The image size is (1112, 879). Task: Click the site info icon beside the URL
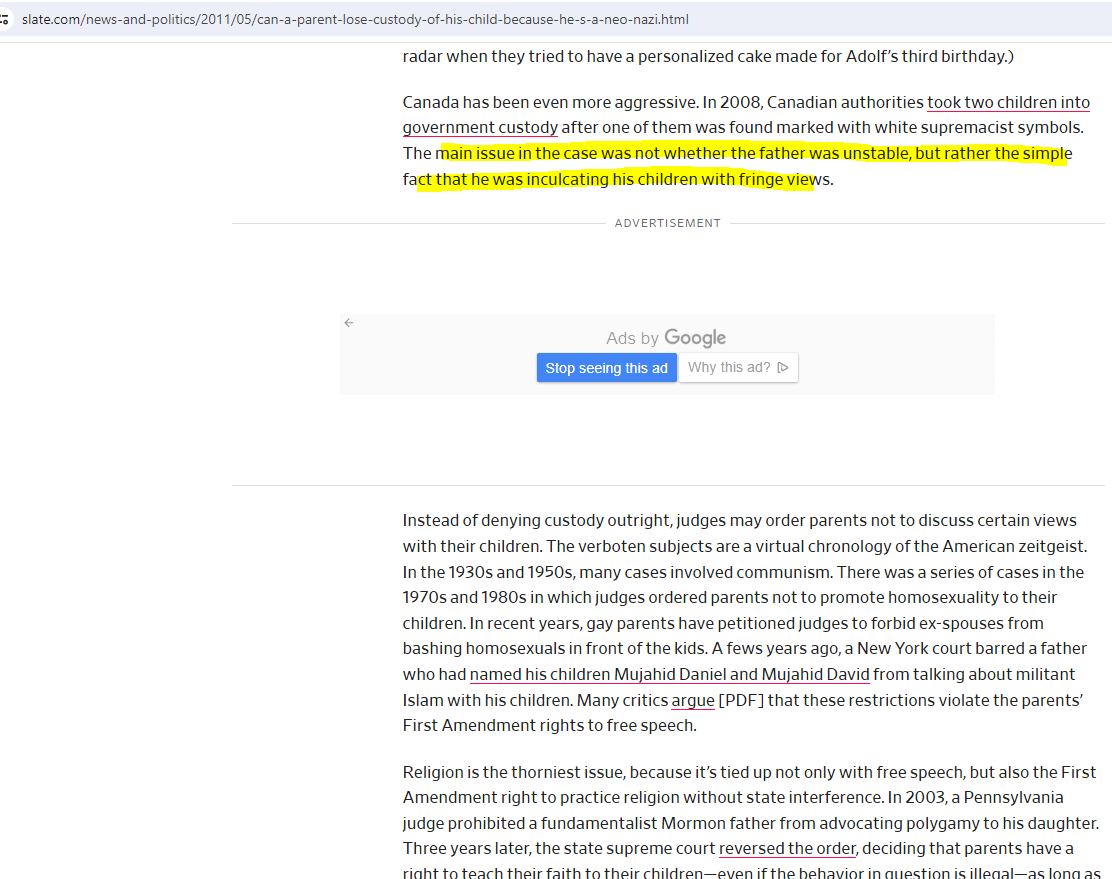coord(4,19)
